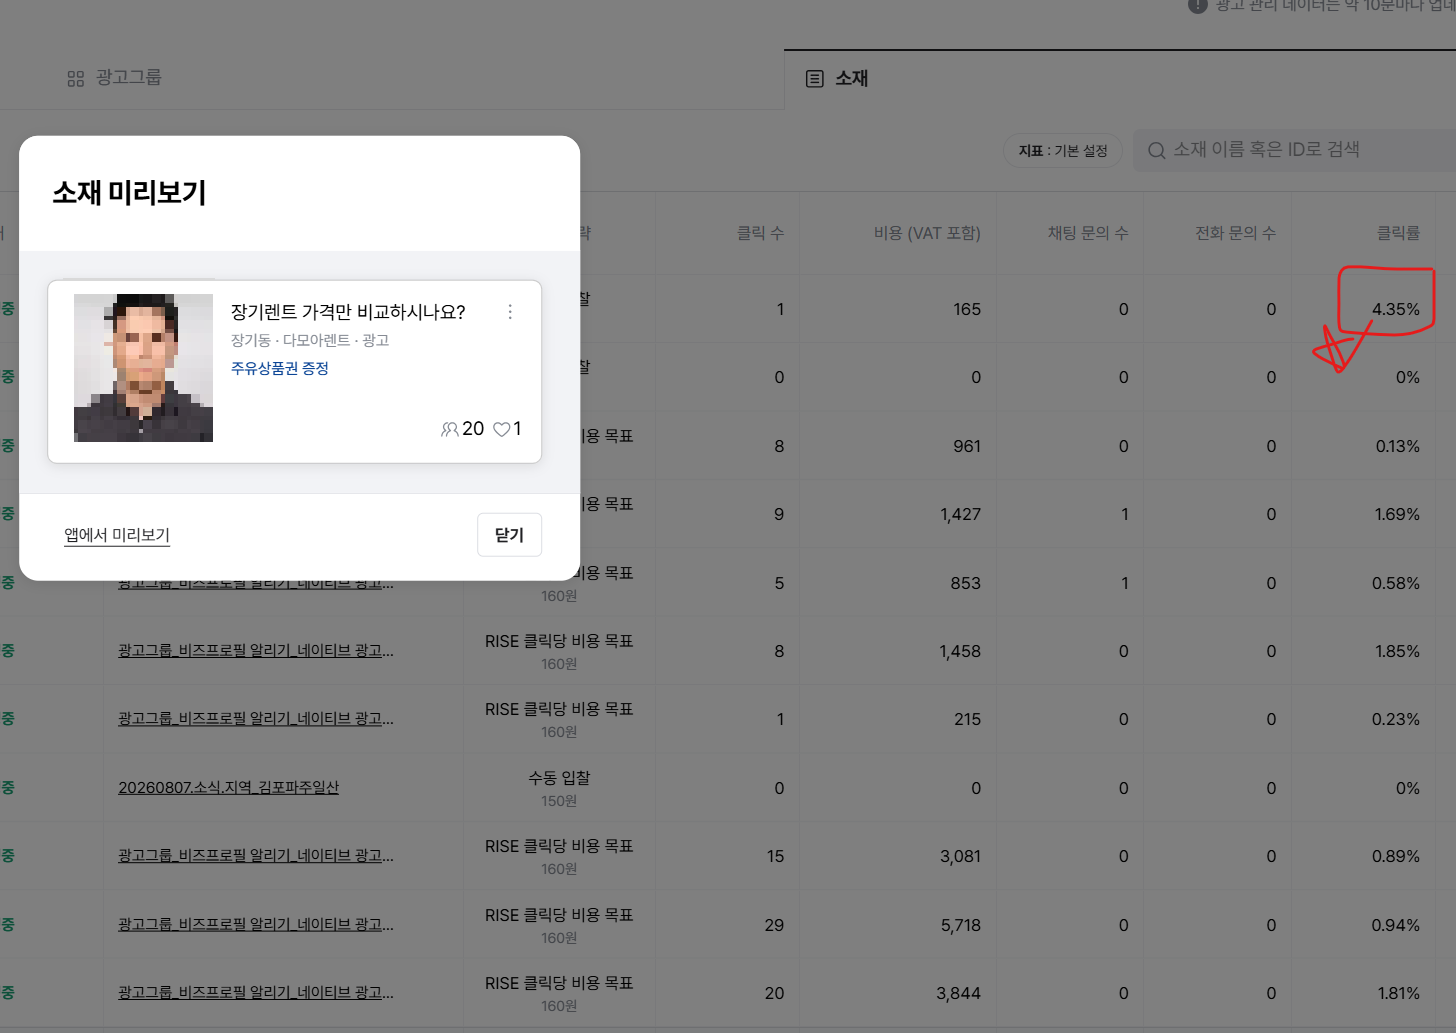The height and width of the screenshot is (1033, 1456).
Task: Click the 광고그룹 grid icon
Action: [x=76, y=79]
